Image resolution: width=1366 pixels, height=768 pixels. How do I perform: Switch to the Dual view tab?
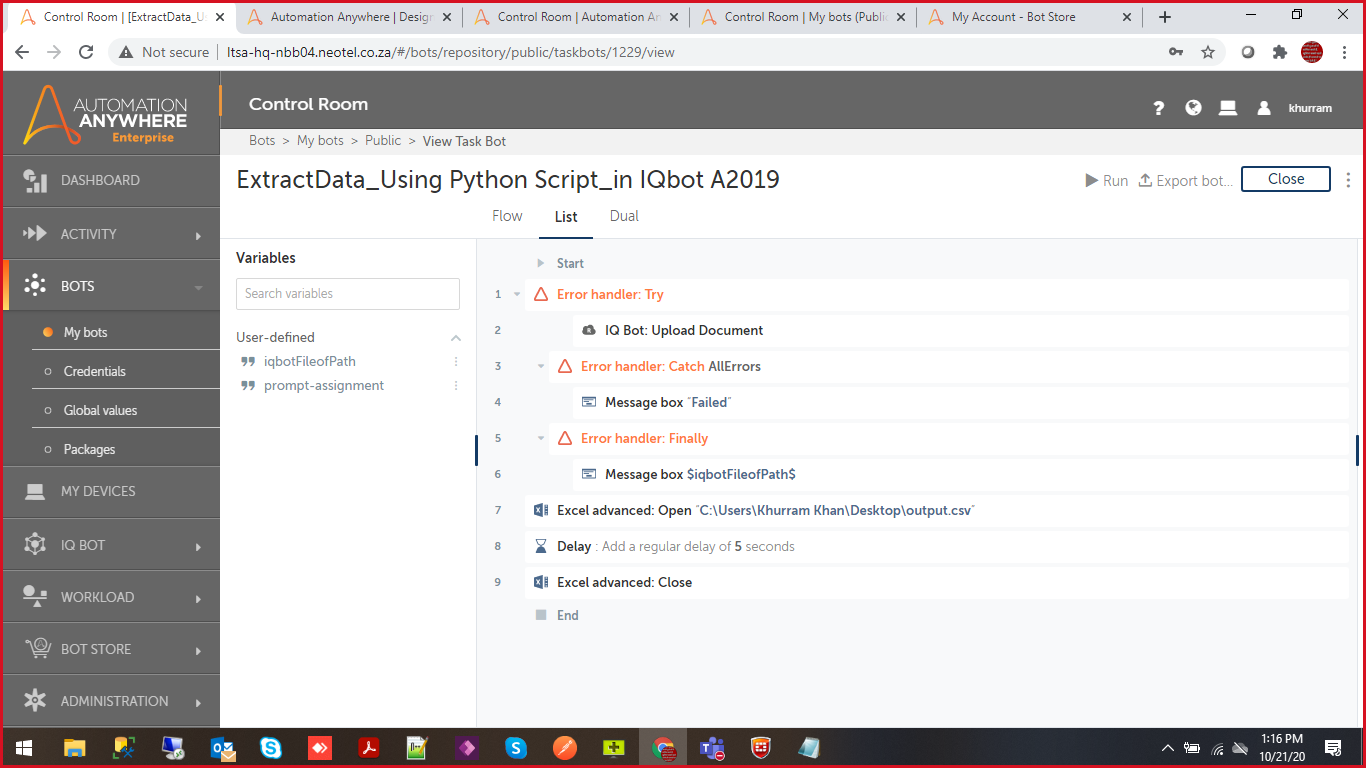pyautogui.click(x=624, y=216)
